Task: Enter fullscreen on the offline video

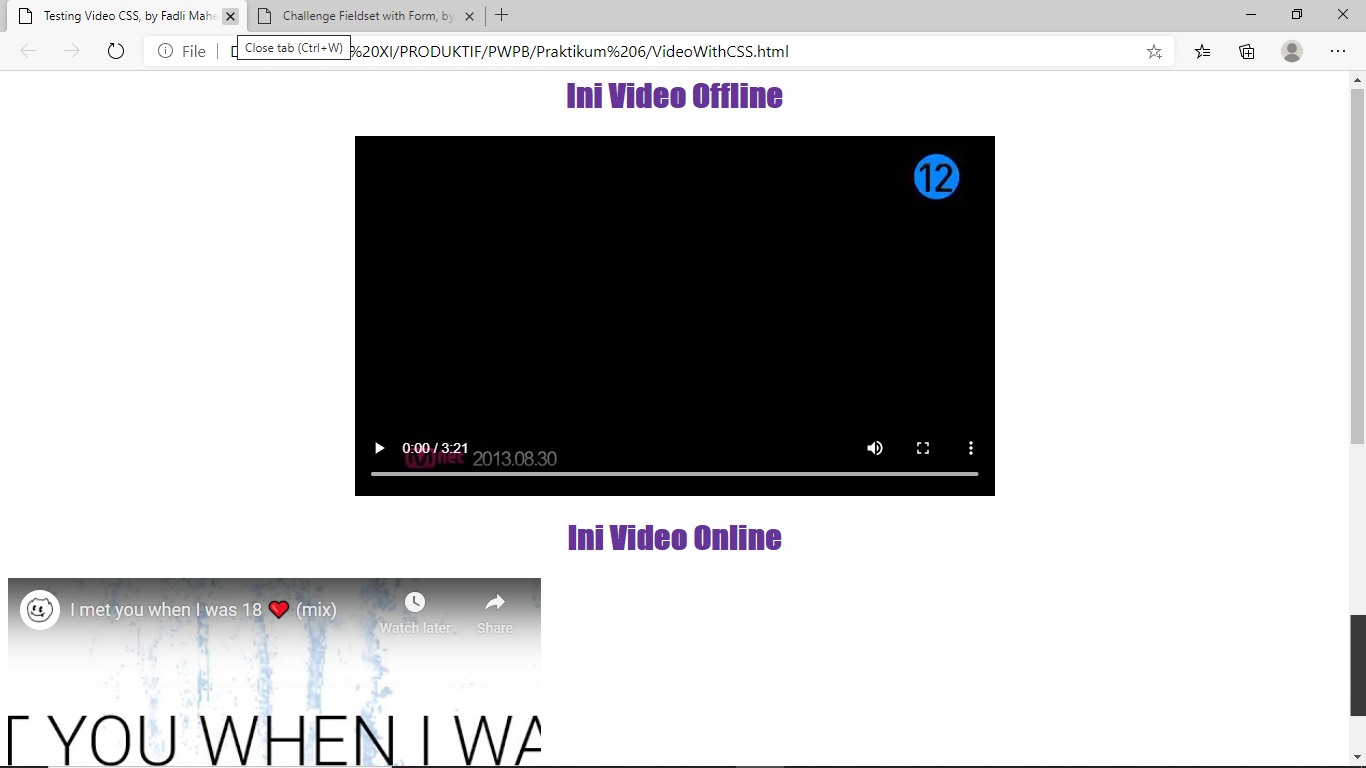Action: [x=922, y=448]
